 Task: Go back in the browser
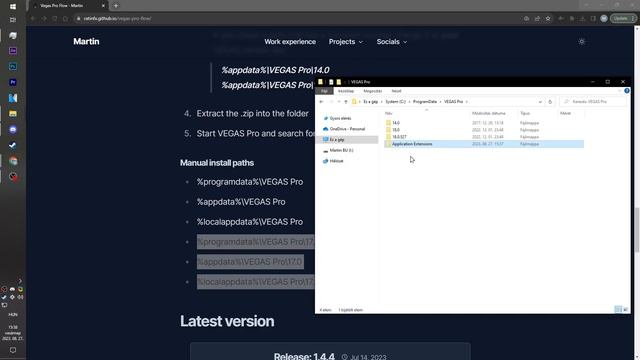[33, 18]
